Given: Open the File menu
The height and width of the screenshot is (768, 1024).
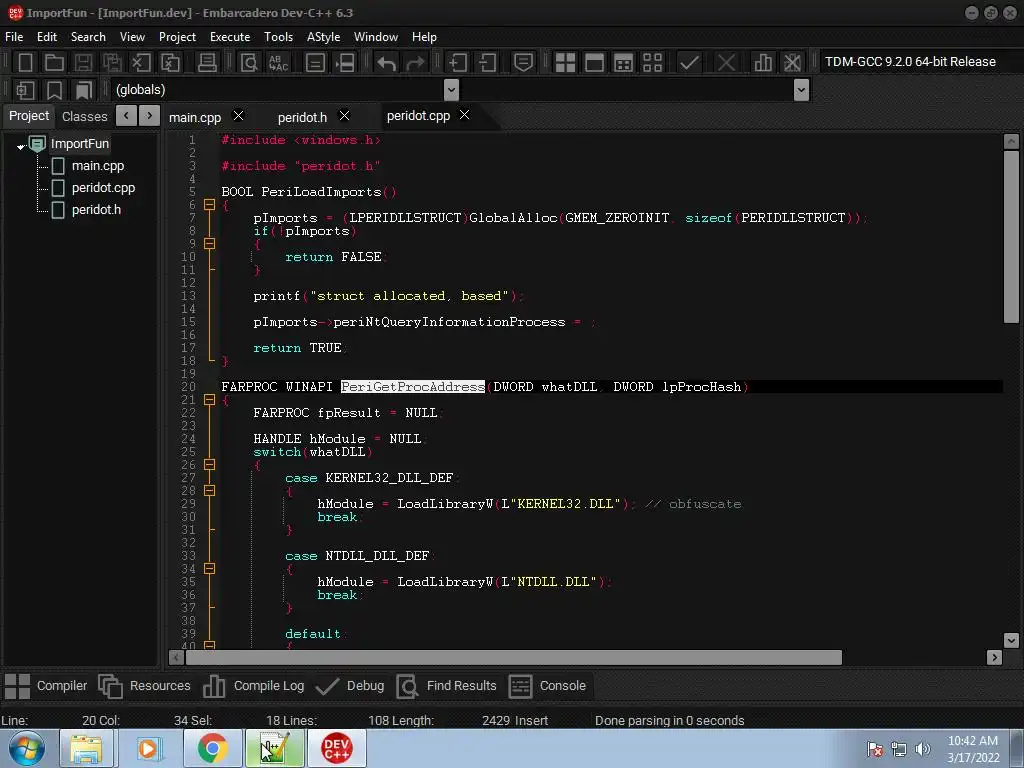Looking at the screenshot, I should [14, 37].
